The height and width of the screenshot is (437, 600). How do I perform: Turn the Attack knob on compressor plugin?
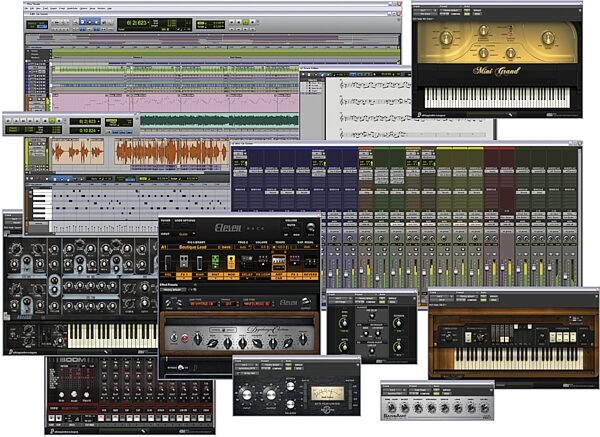[291, 386]
